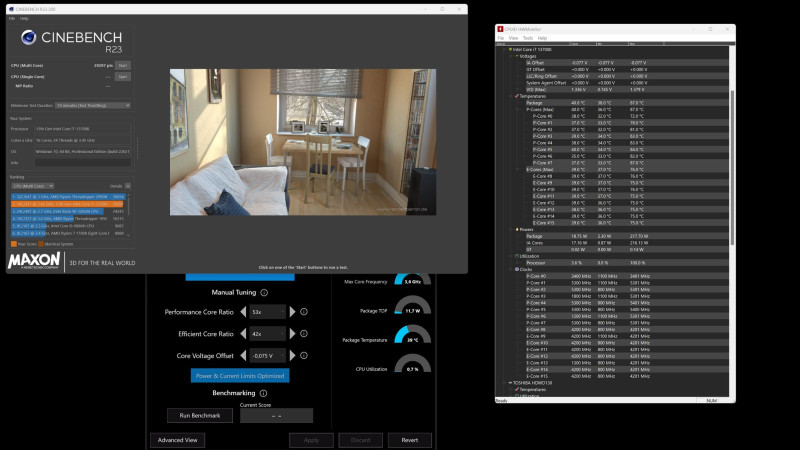Click the Package Temperature gauge
This screenshot has width=800, height=450.
click(412, 334)
